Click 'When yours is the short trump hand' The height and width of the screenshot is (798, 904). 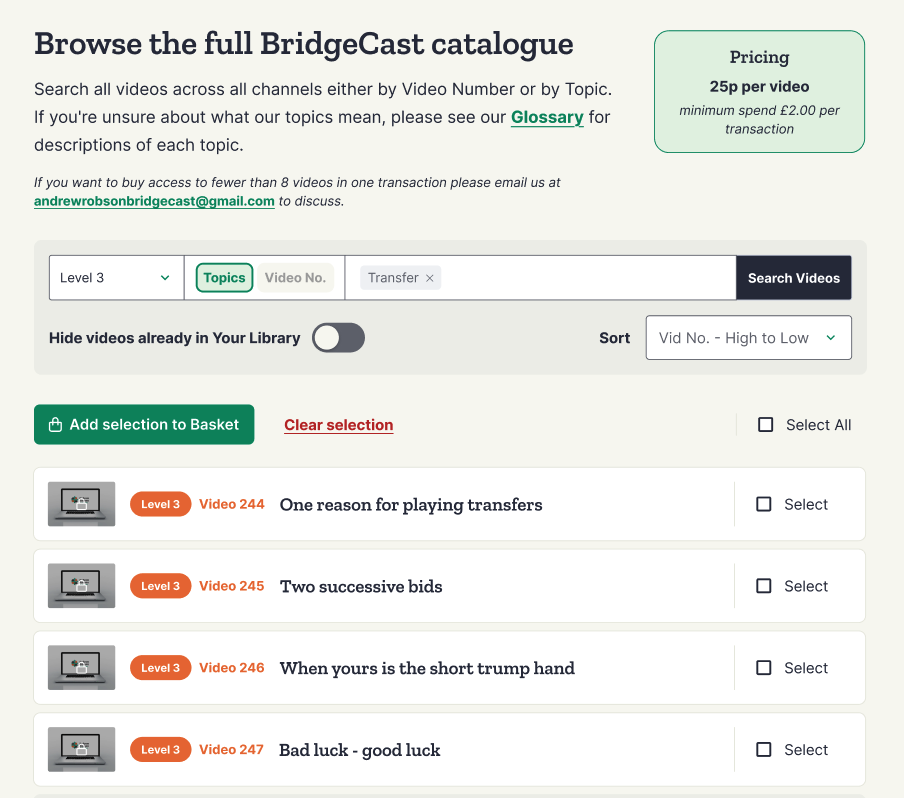click(x=427, y=668)
